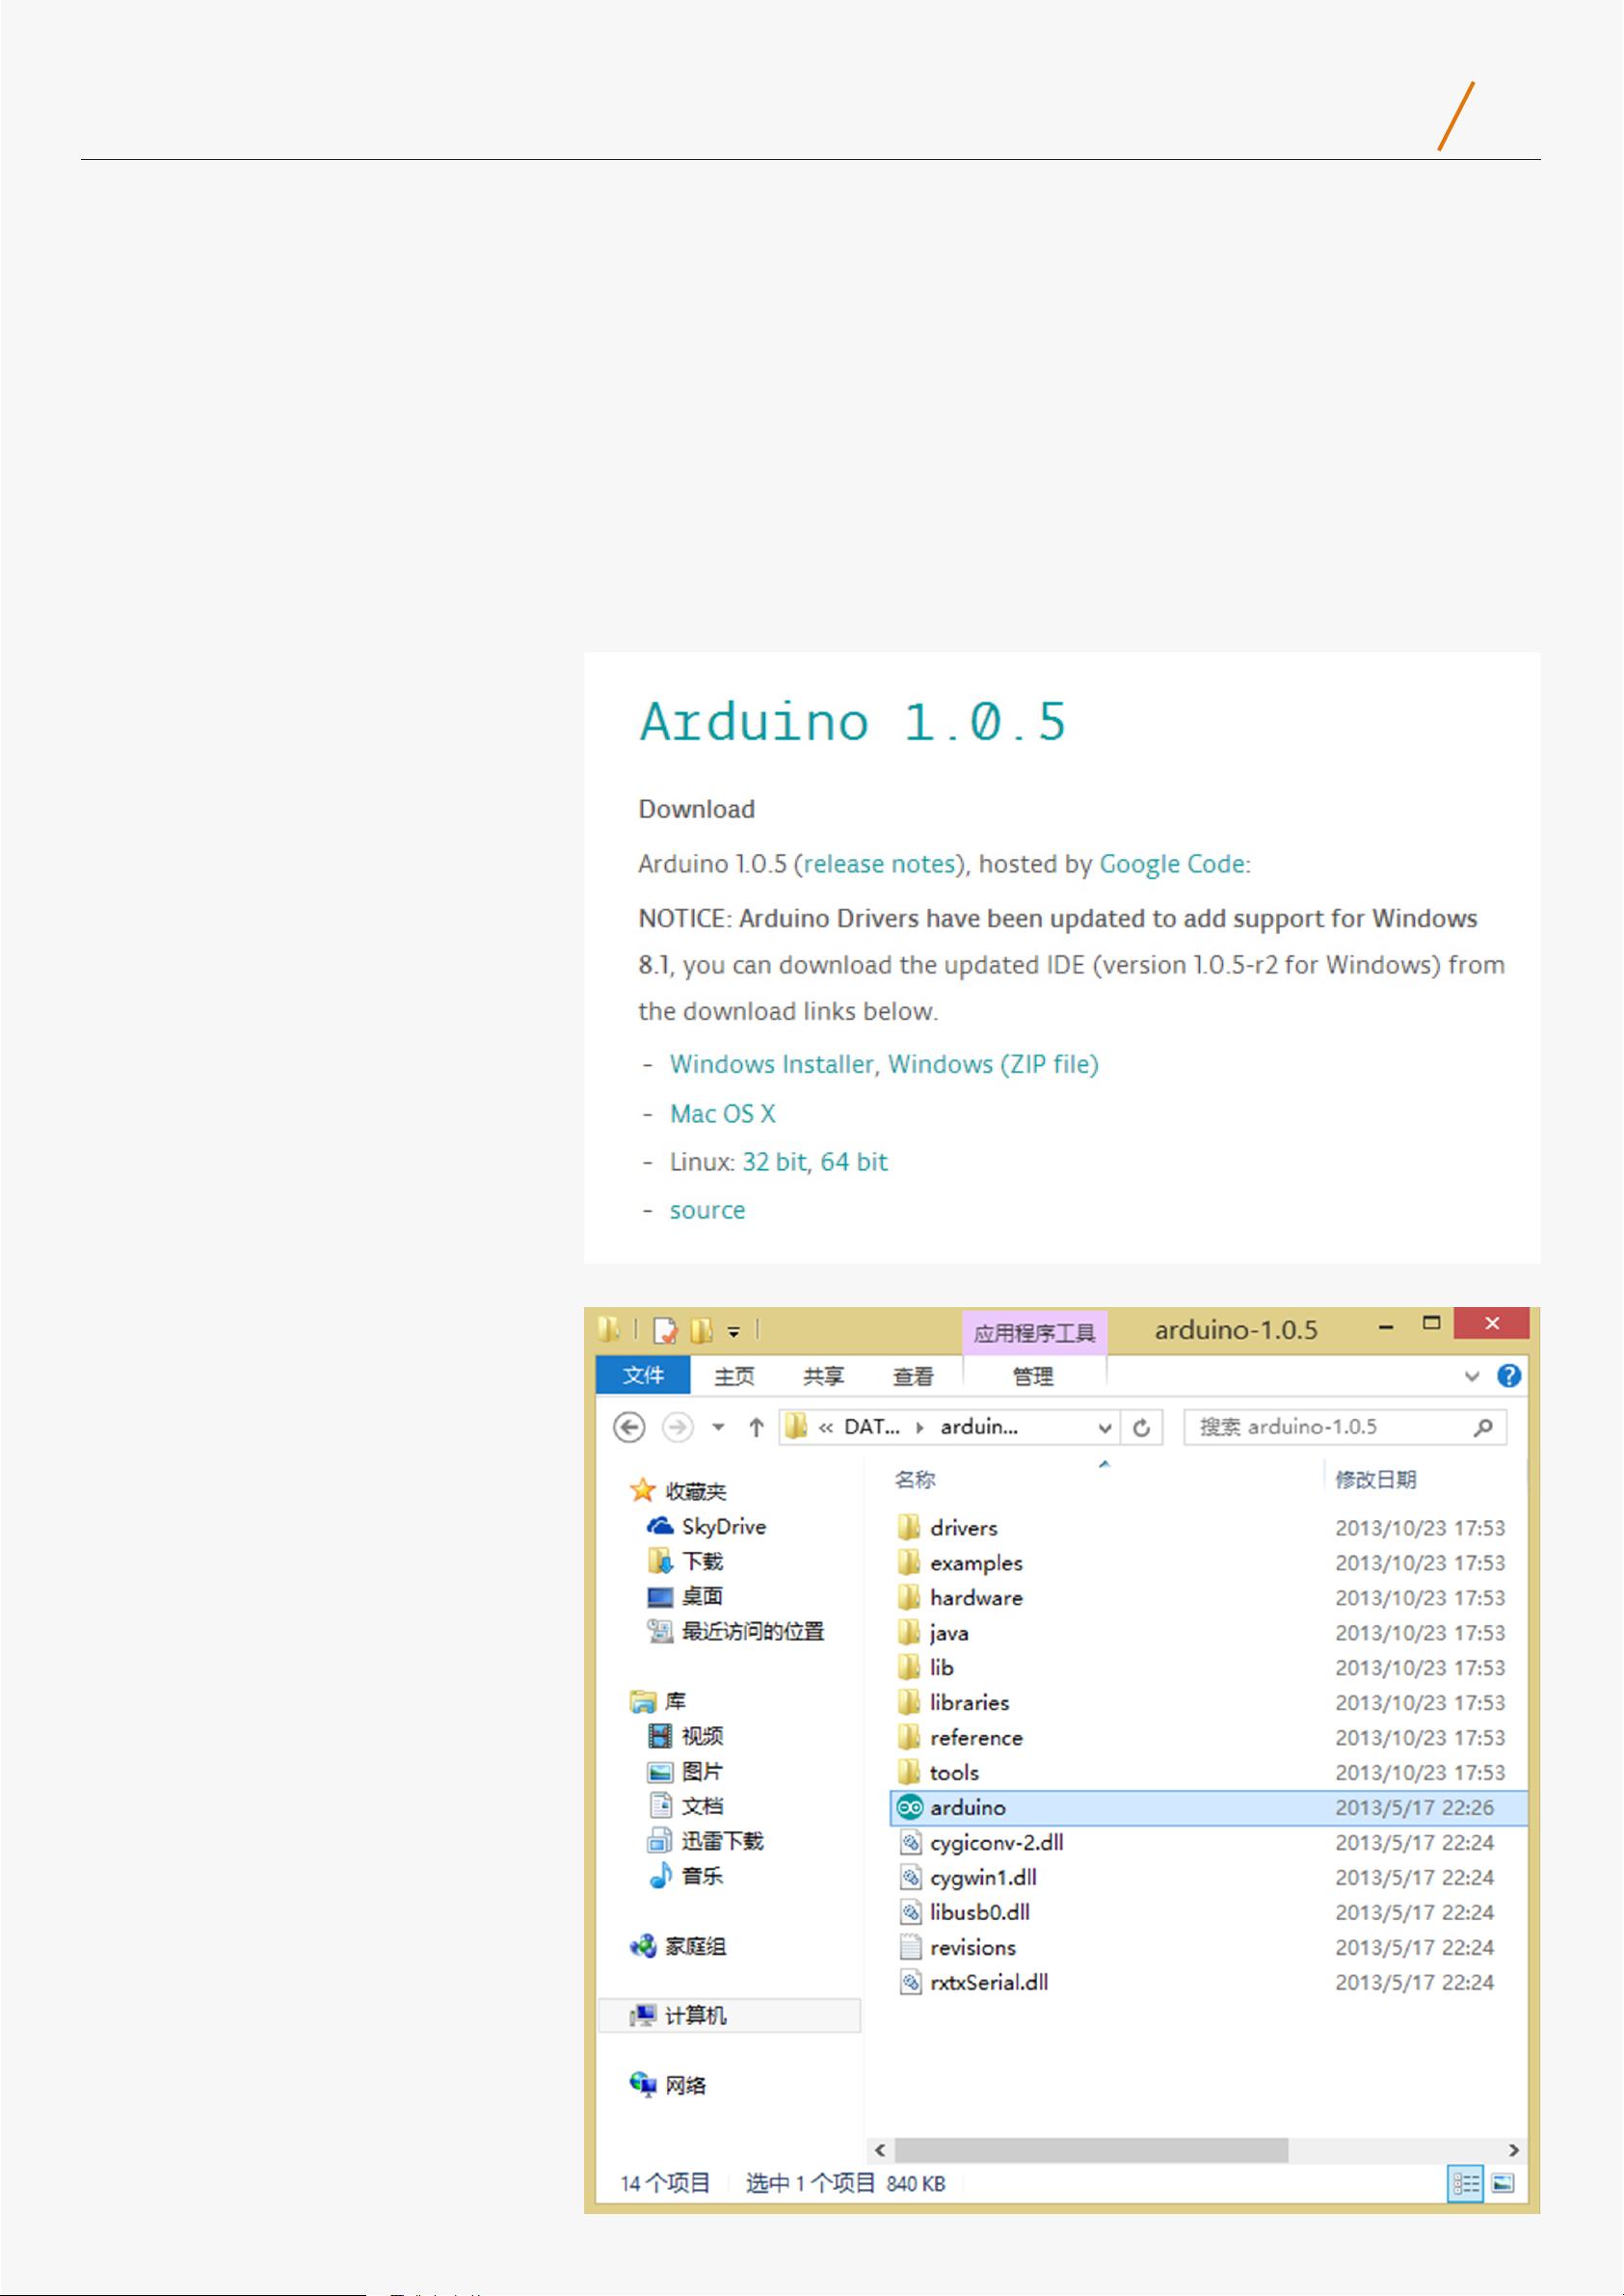Click the horizontal scrollbar right arrow
This screenshot has width=1624, height=2296.
1513,2150
